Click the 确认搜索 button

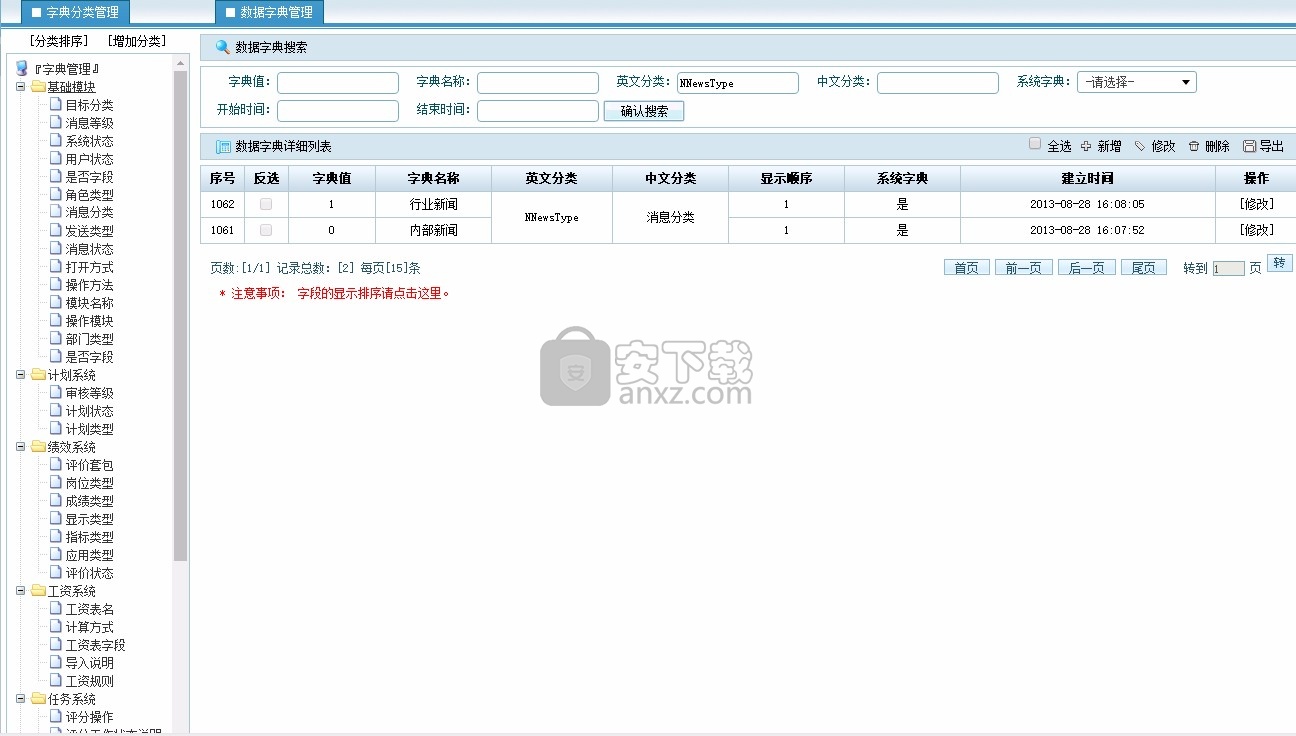pyautogui.click(x=644, y=111)
